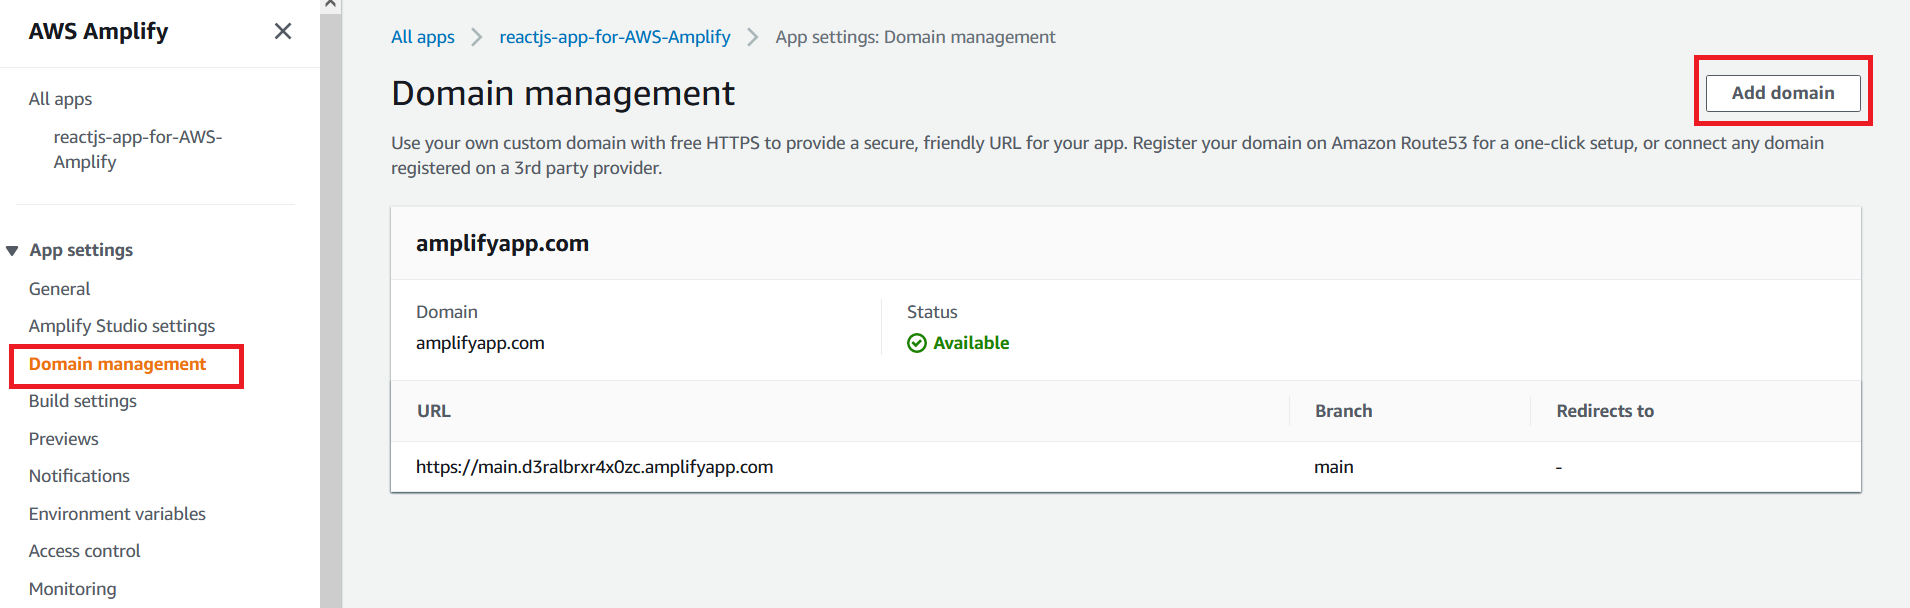Click the amplifyapp.com card heading
1910x608 pixels.
502,243
